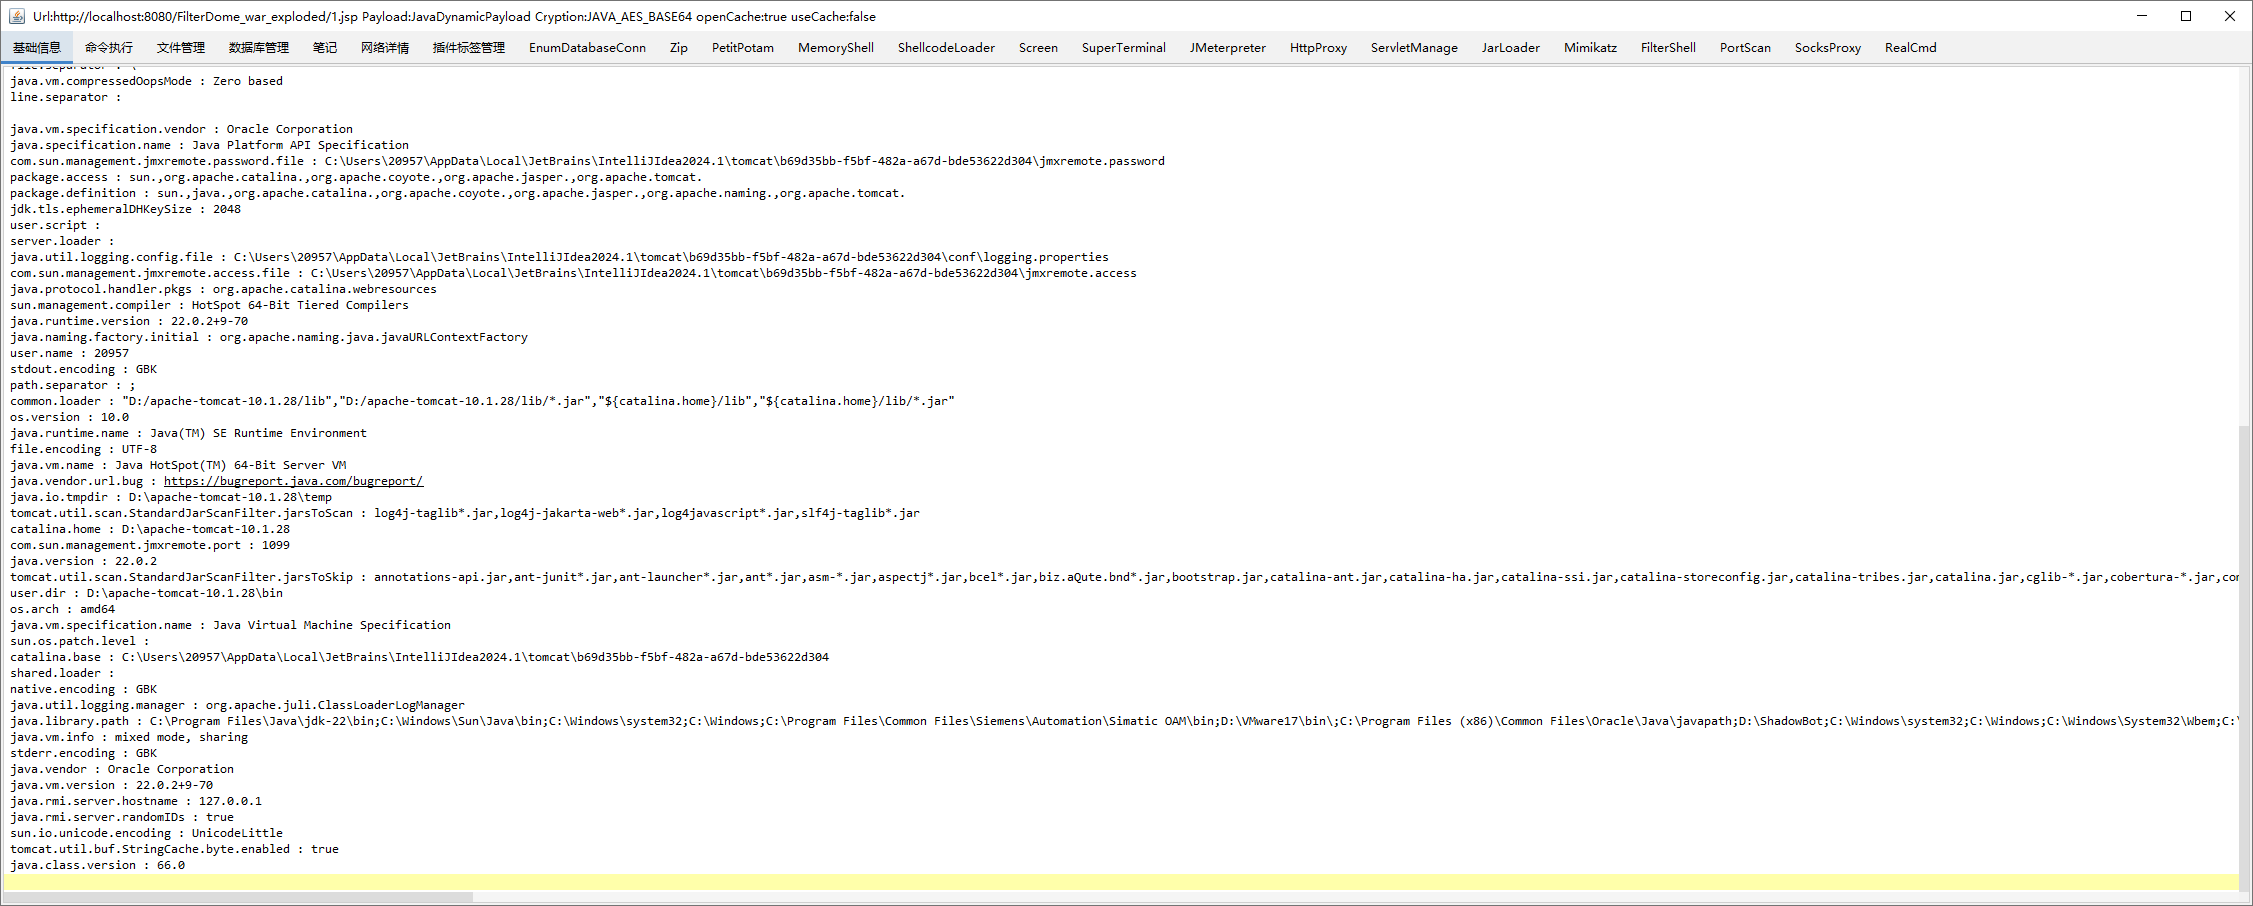The width and height of the screenshot is (2253, 906).
Task: Click the horizontal scrollbar at the bottom
Action: (x=240, y=897)
